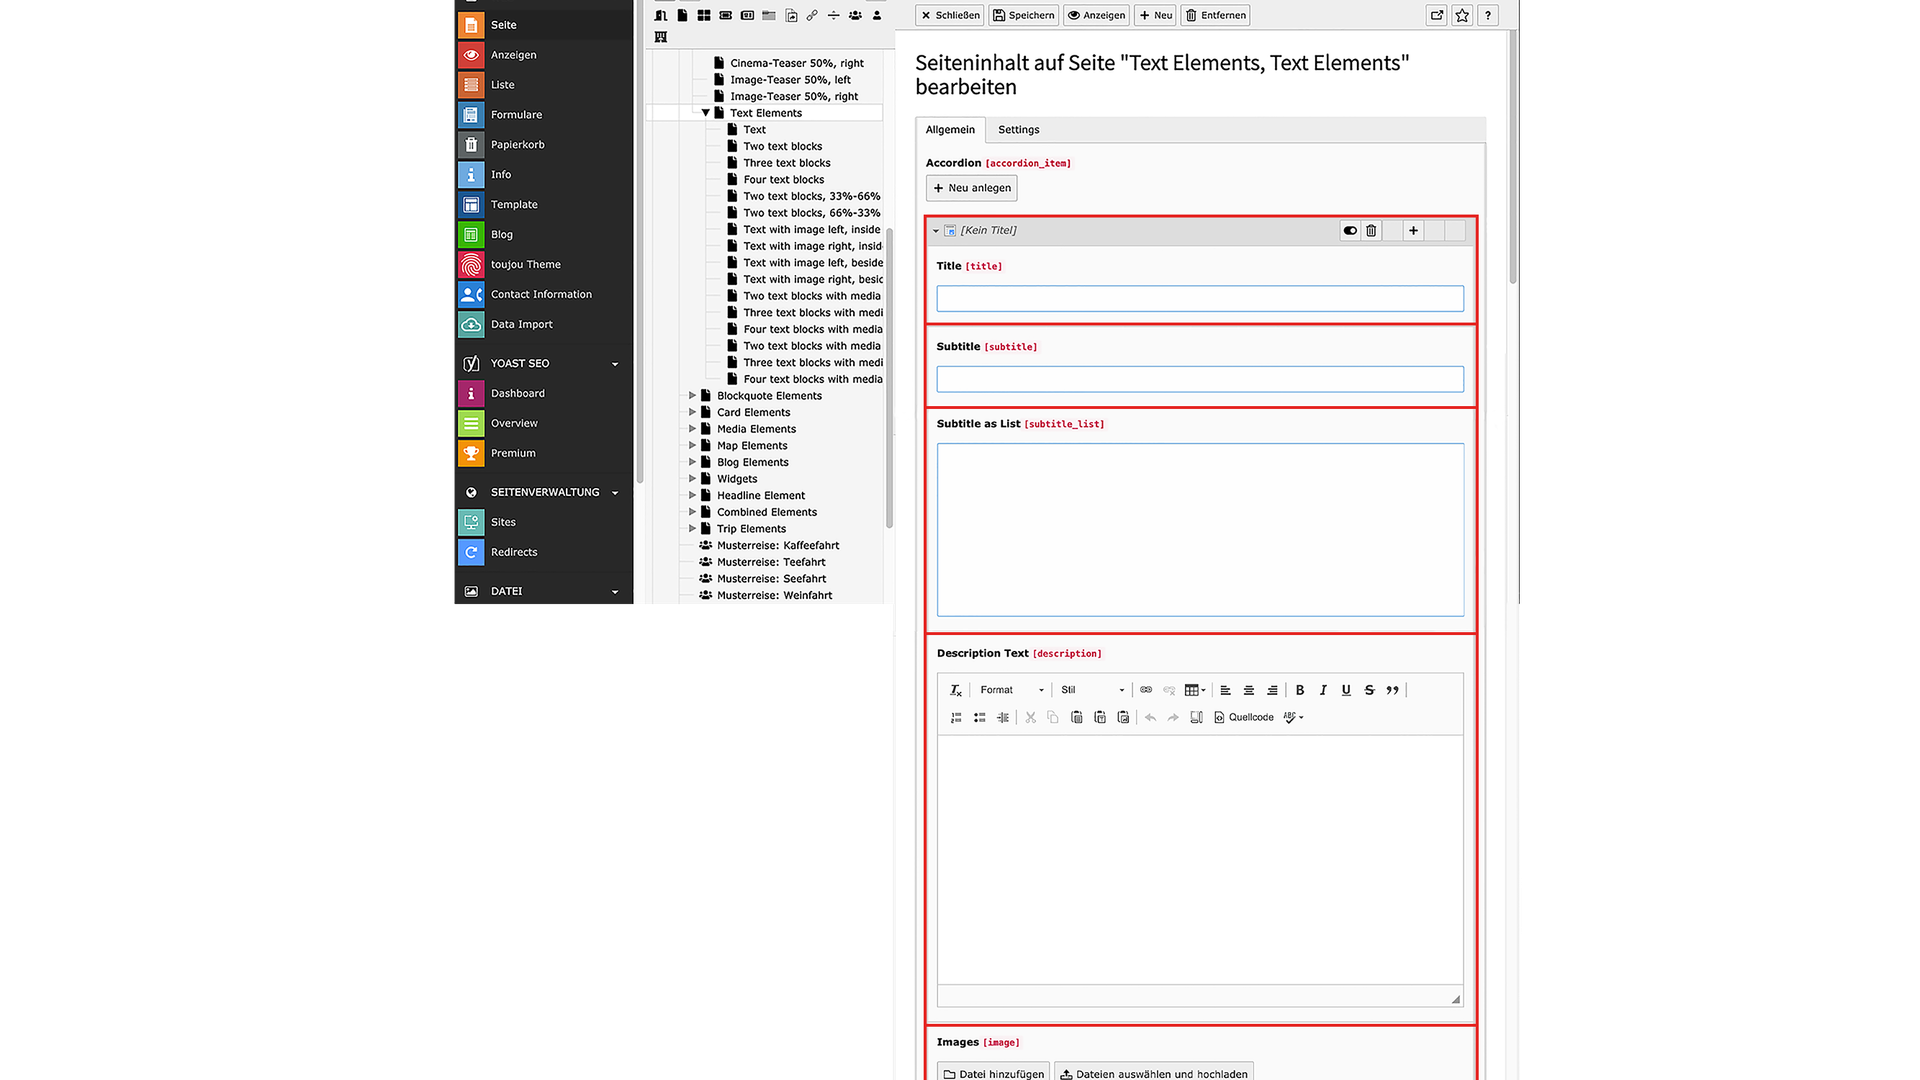1920x1080 pixels.
Task: Bookmark page with star icon
Action: tap(1462, 15)
